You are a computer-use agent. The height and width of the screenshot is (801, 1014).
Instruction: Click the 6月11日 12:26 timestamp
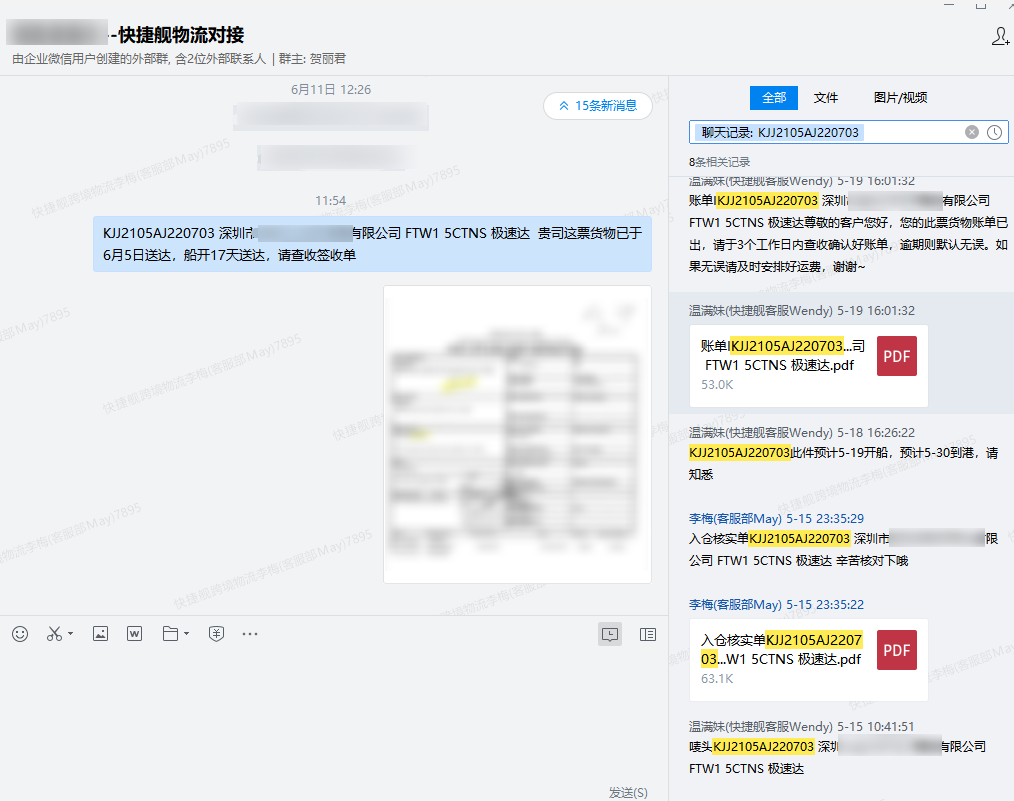pyautogui.click(x=330, y=89)
